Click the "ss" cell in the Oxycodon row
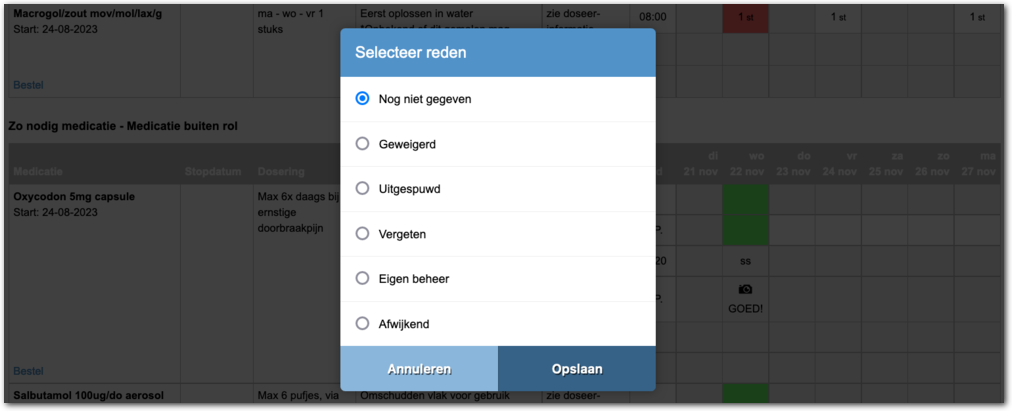This screenshot has height=411, width=1012. [x=745, y=261]
